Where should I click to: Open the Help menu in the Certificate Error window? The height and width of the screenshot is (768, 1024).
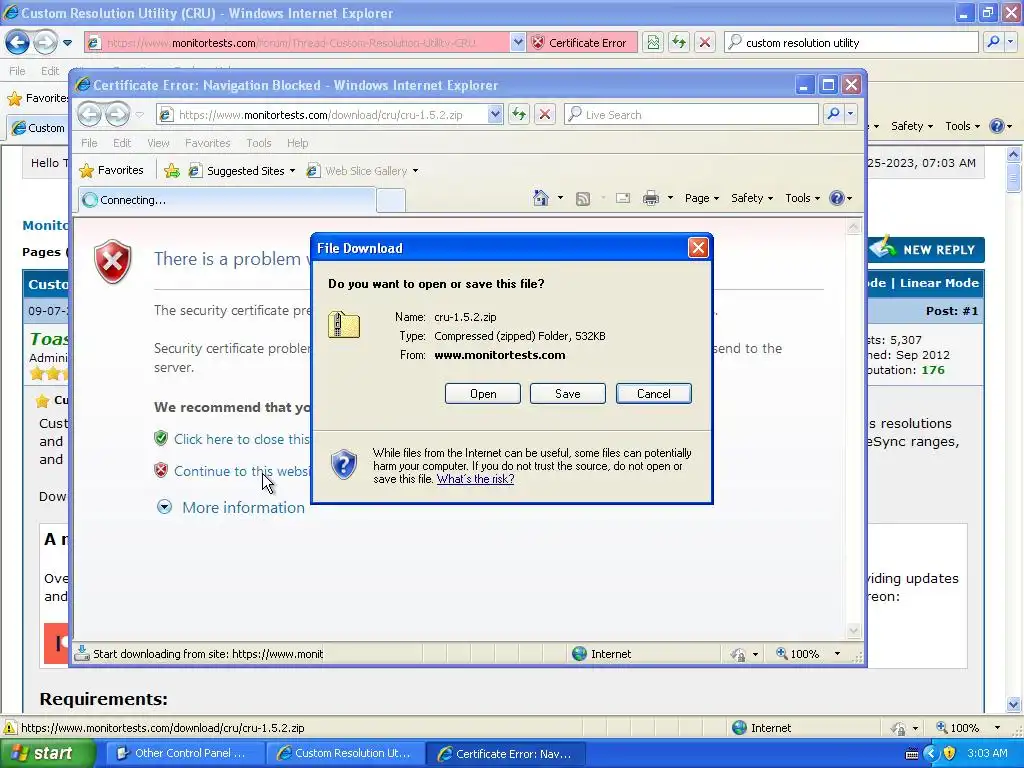(297, 143)
